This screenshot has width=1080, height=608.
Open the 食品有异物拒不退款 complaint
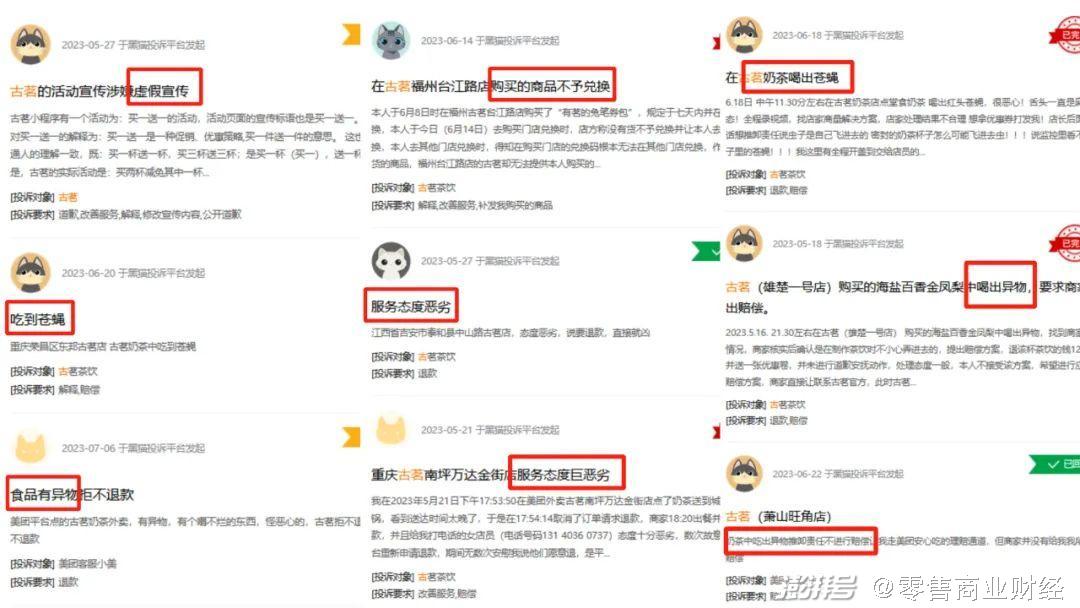point(72,494)
